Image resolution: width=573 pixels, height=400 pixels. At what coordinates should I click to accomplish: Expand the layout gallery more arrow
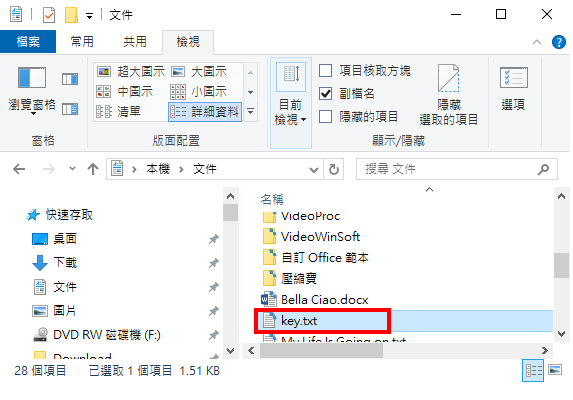coord(251,111)
